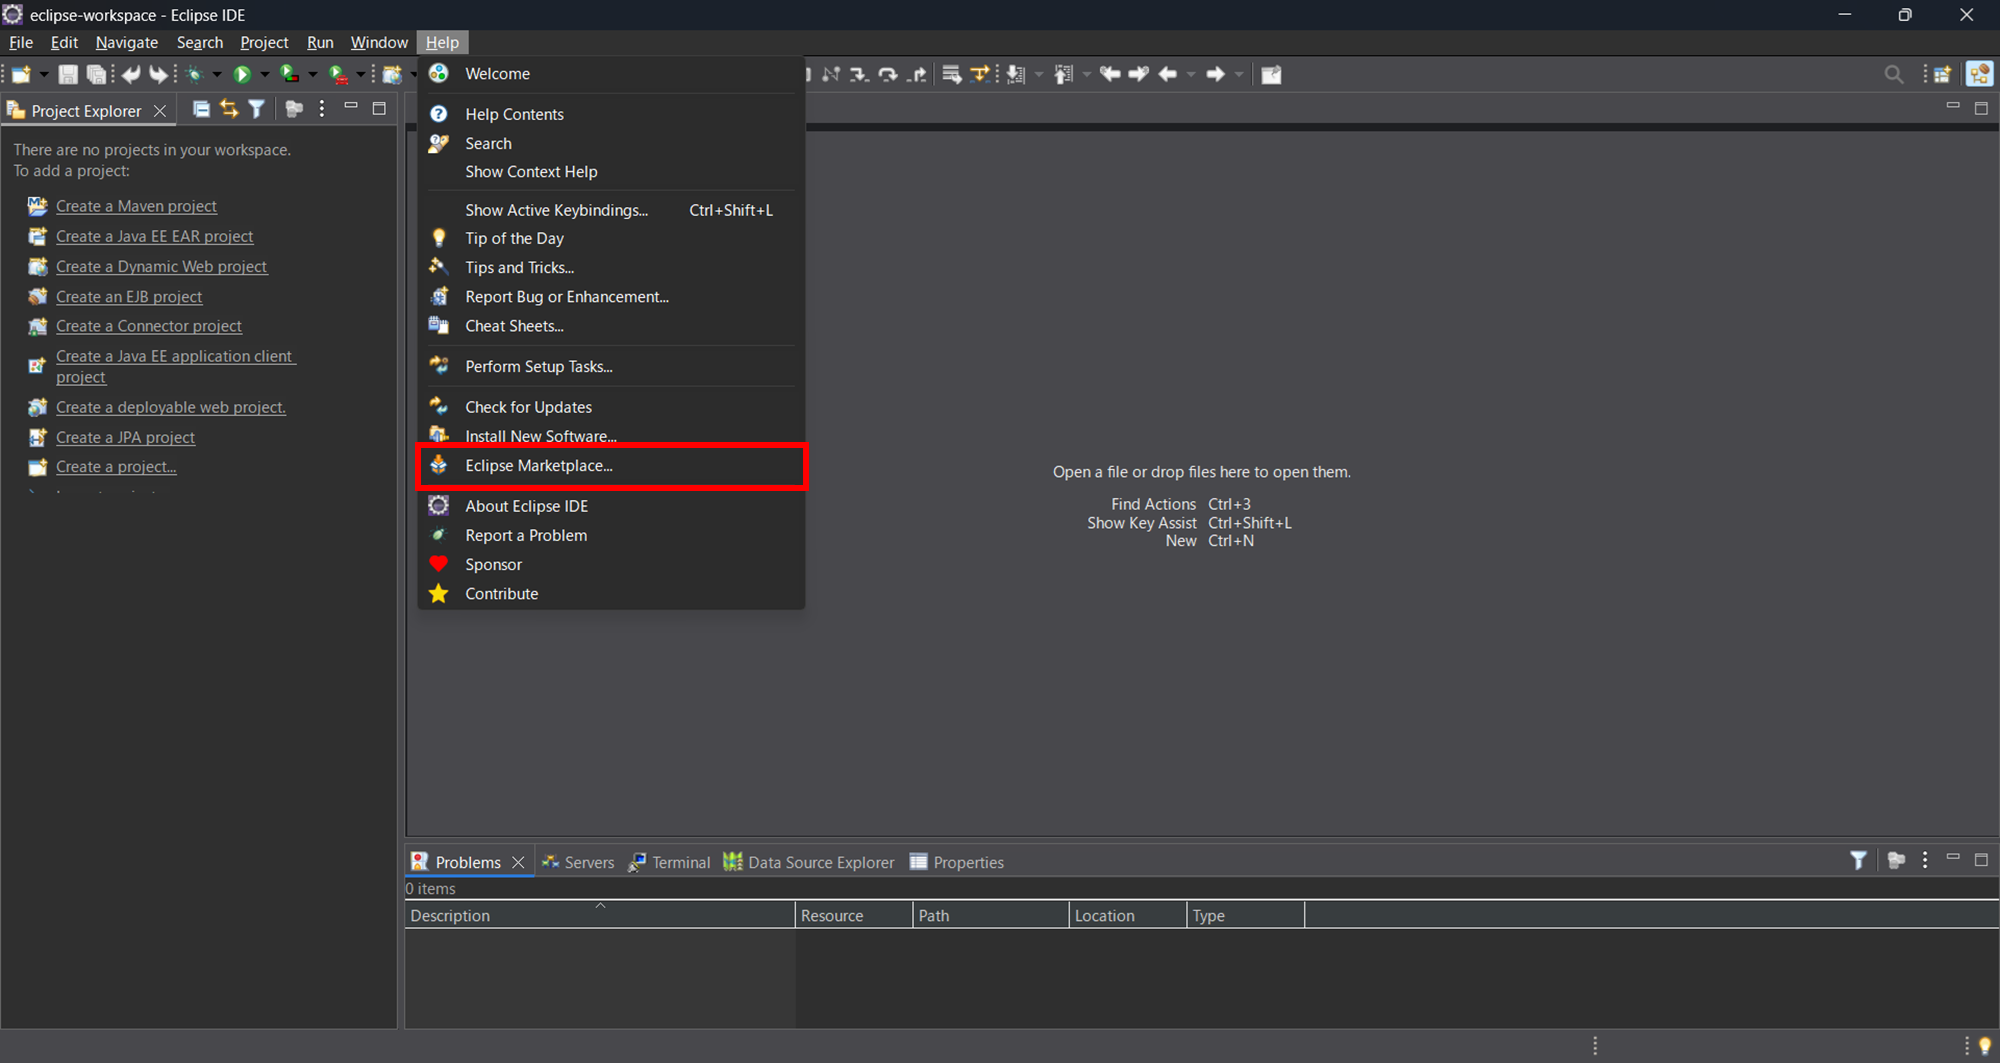The height and width of the screenshot is (1063, 2000).
Task: Select Eclipse Marketplace menu entry
Action: tap(538, 466)
